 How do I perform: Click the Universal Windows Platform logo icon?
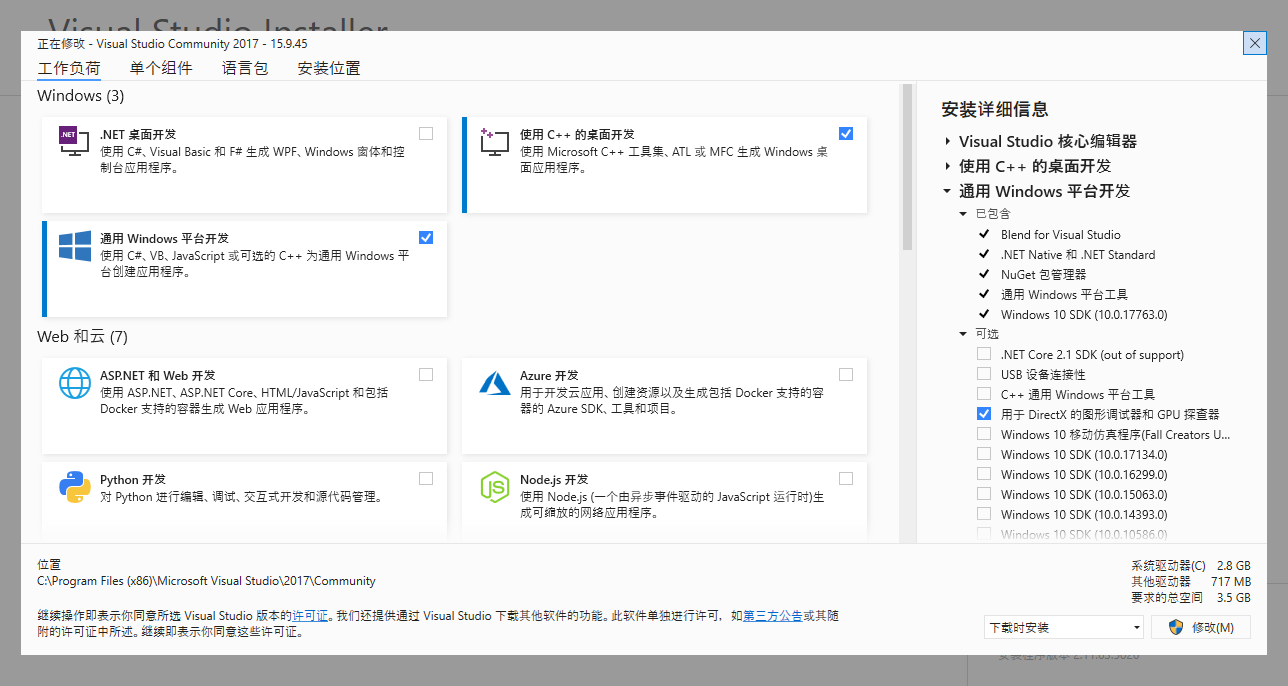[x=75, y=246]
